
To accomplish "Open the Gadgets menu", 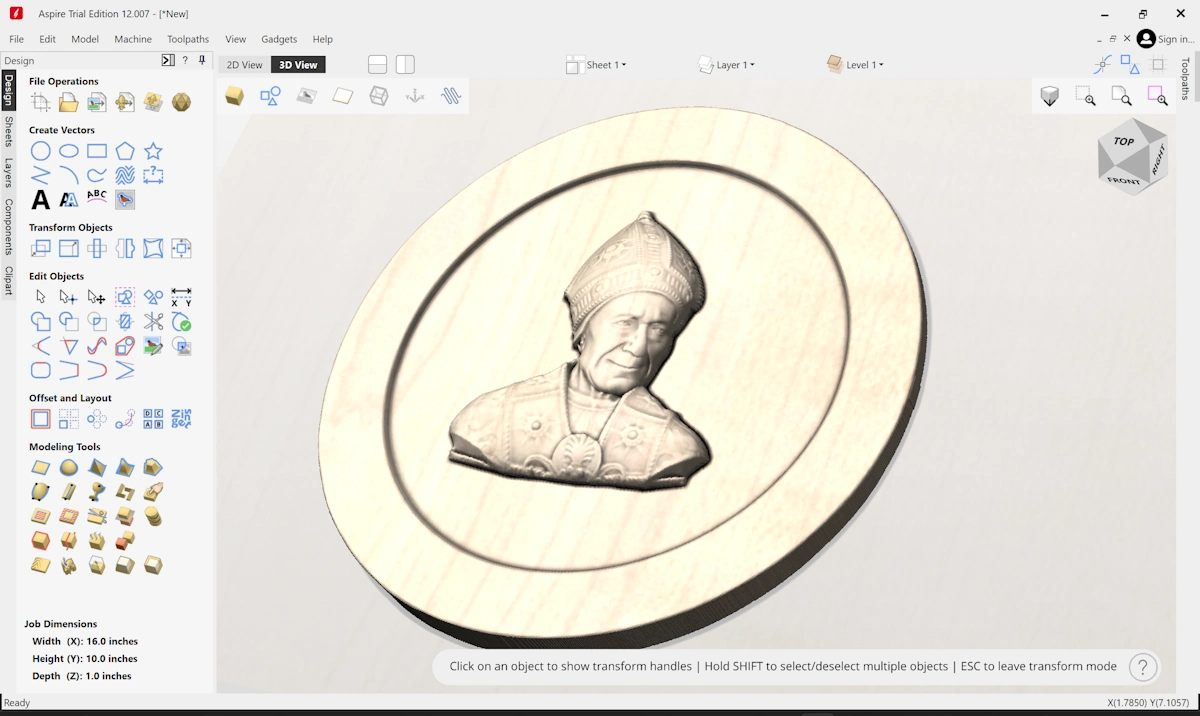I will (278, 39).
